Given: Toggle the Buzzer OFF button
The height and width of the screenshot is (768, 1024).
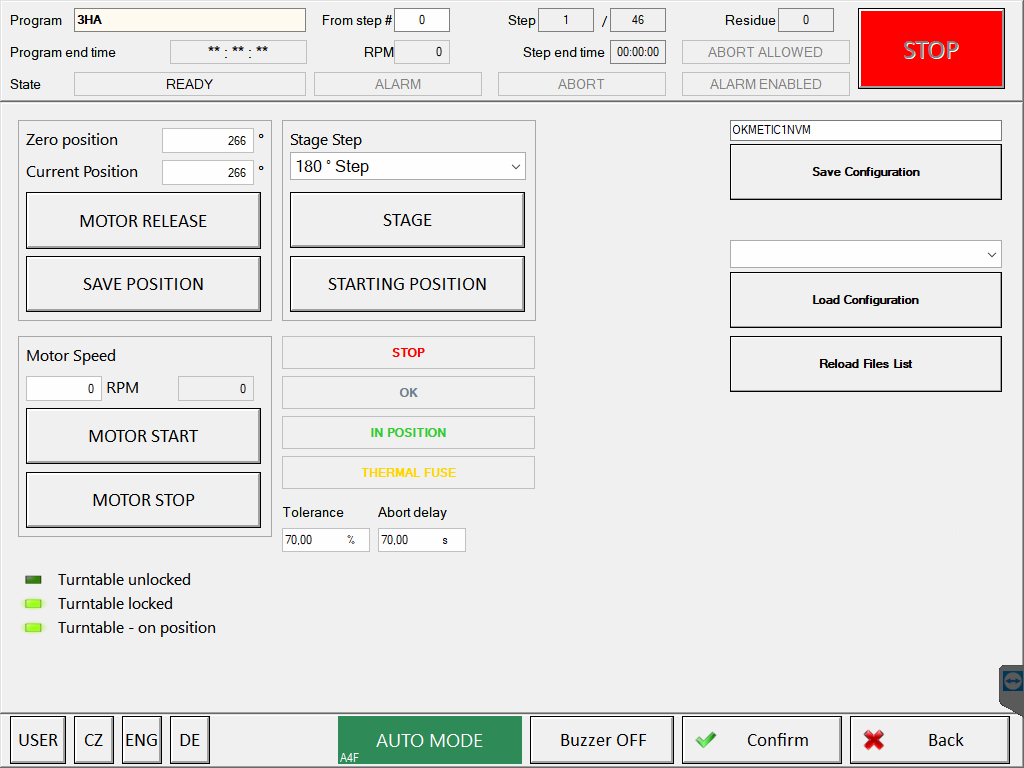Looking at the screenshot, I should coord(602,740).
